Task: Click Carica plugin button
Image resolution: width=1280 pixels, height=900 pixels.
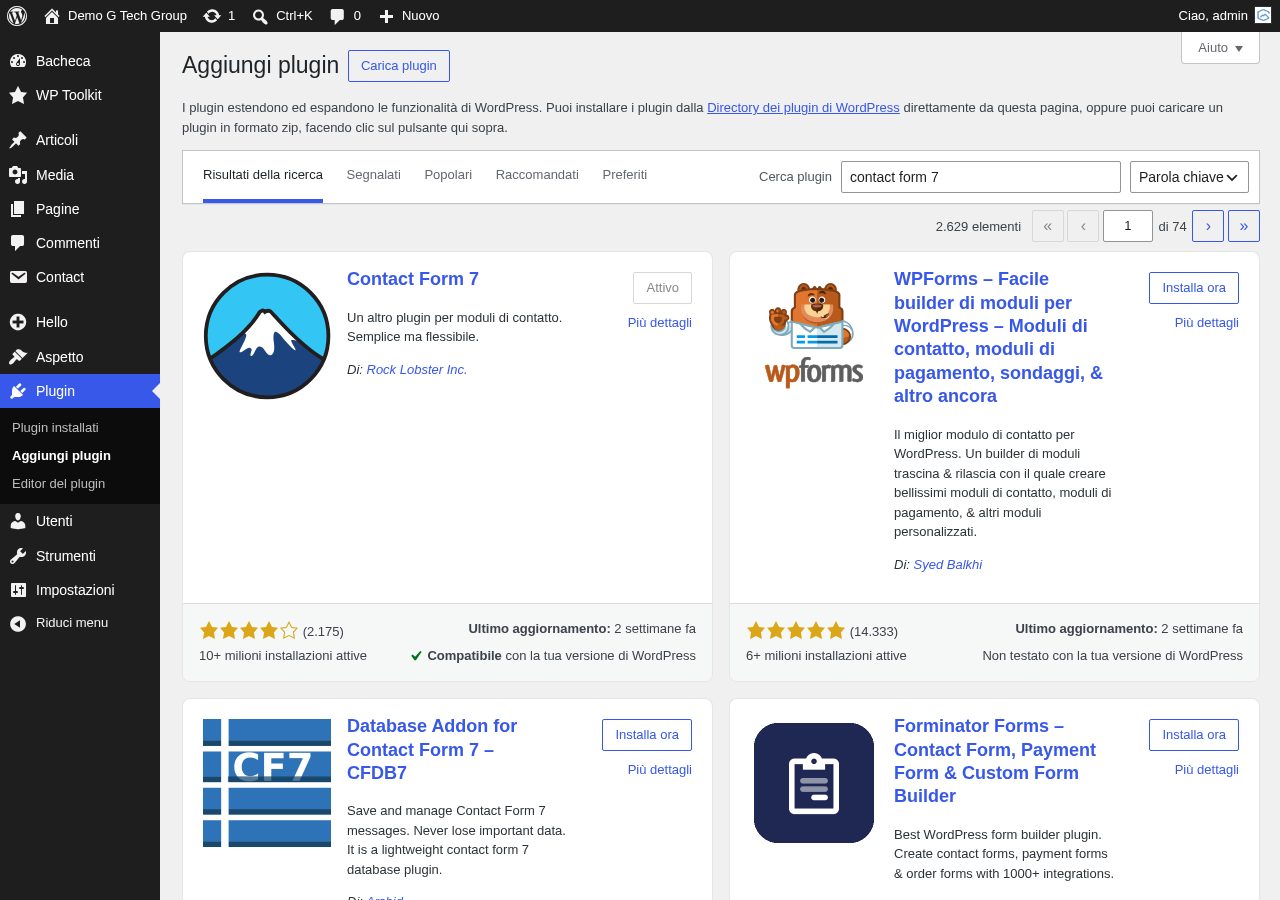Action: point(399,66)
